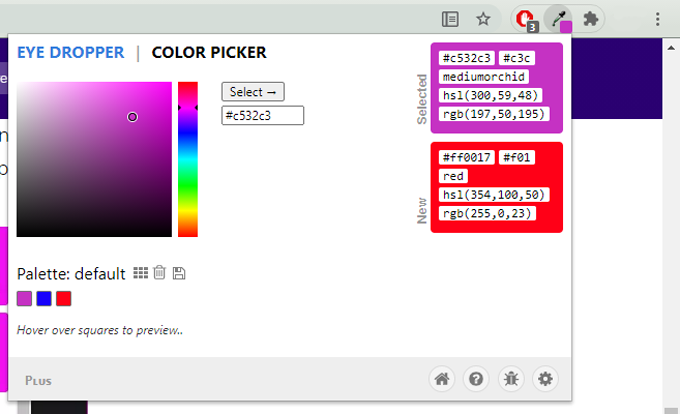
Task: Copy the red color name
Action: point(453,176)
